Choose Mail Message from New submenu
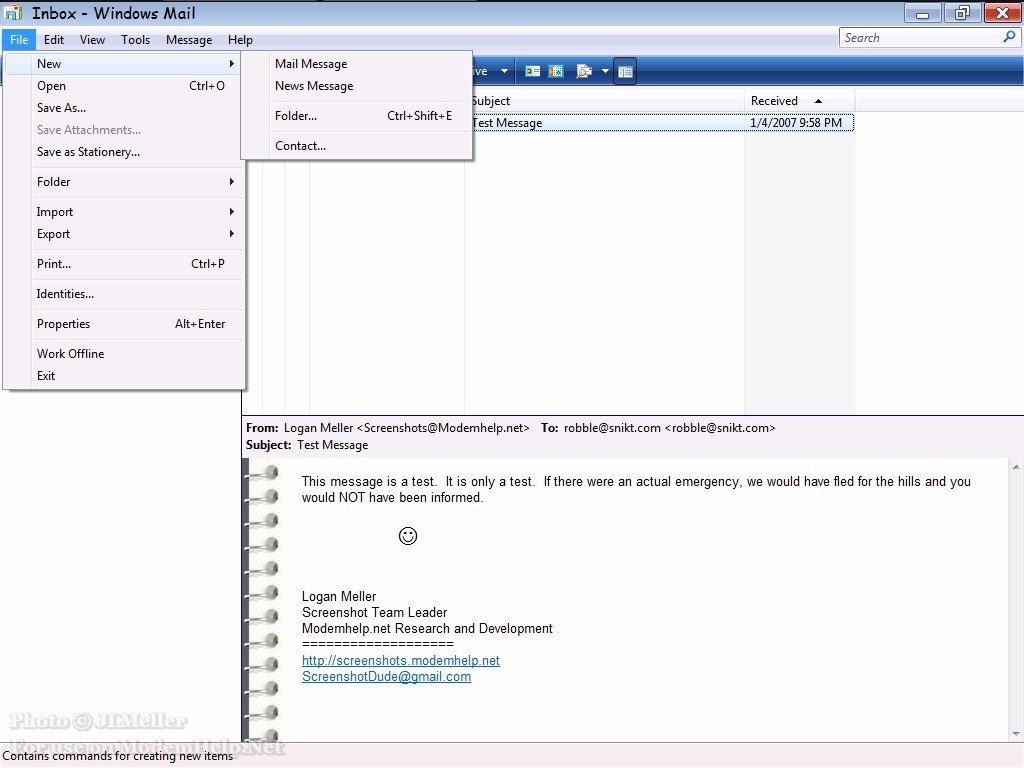 [x=357, y=64]
